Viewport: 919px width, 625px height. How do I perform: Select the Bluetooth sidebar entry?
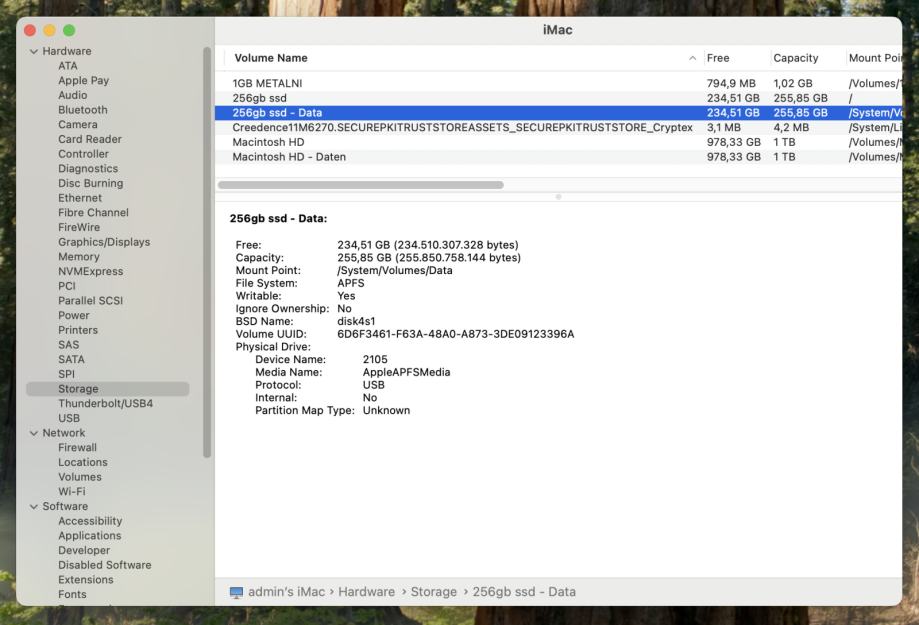pos(82,110)
